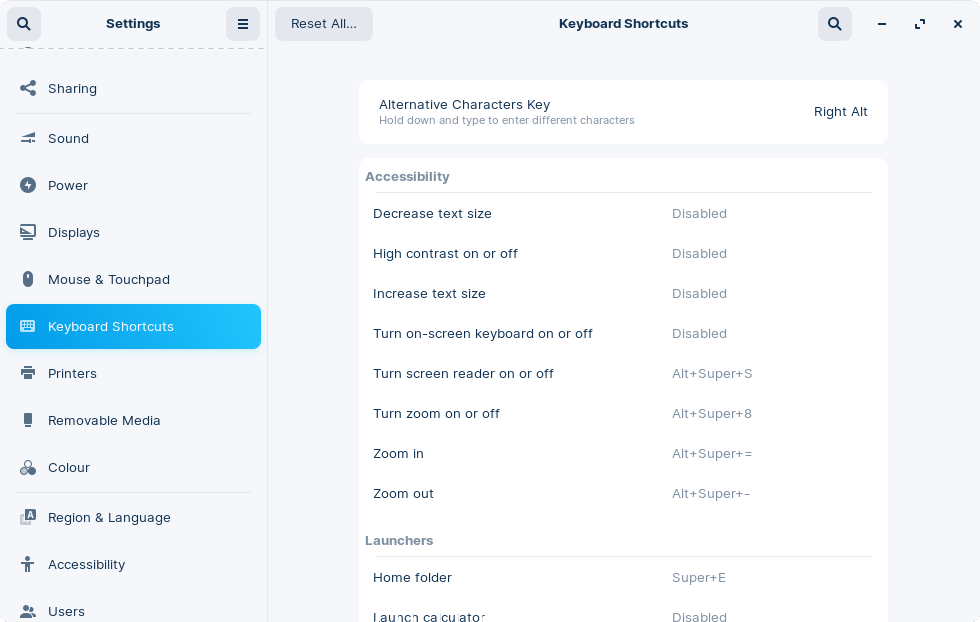Click the Reset All button
Image resolution: width=980 pixels, height=622 pixels.
point(323,23)
